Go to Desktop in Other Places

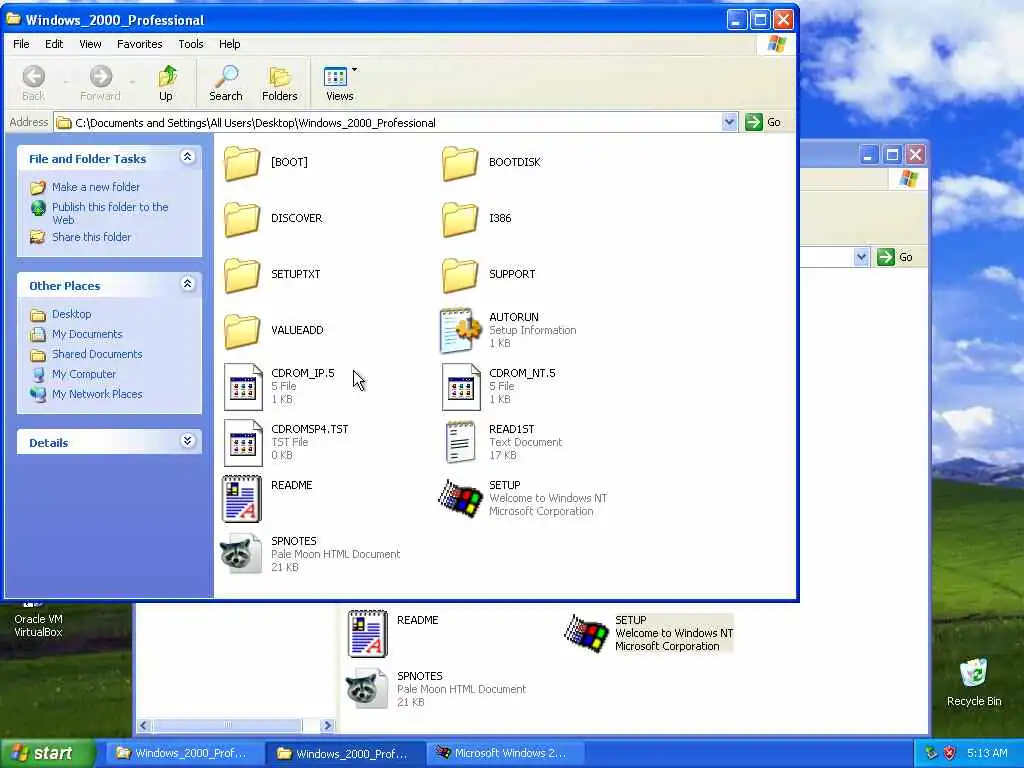point(71,314)
